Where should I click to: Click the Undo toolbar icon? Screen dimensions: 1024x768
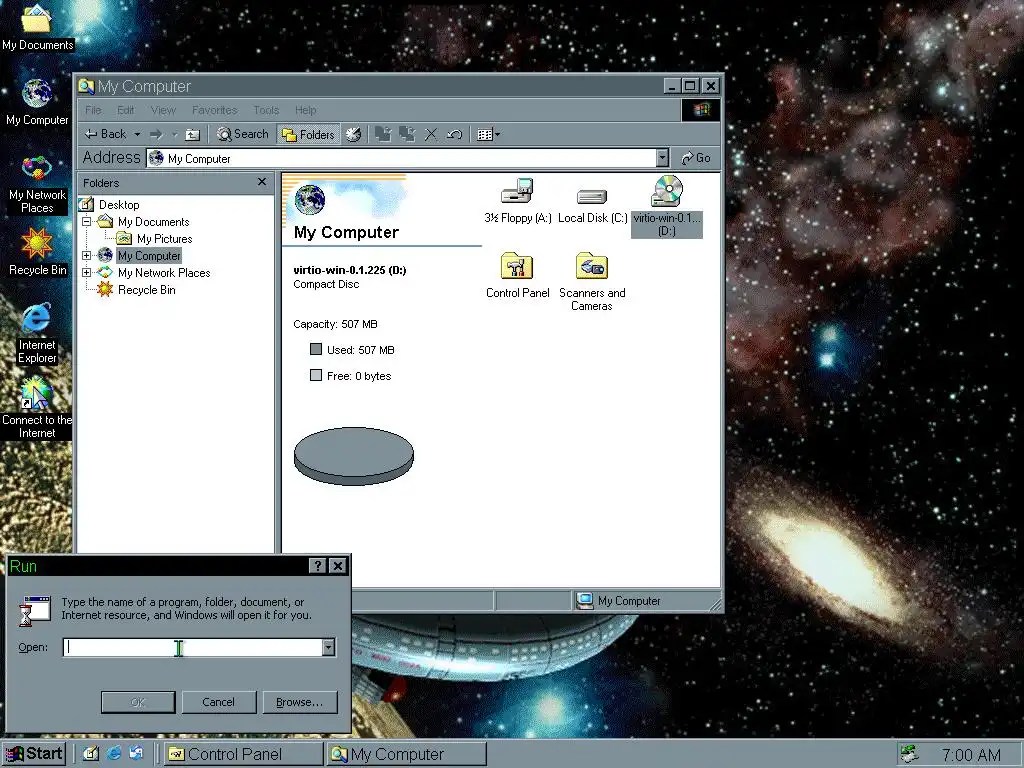coord(455,135)
